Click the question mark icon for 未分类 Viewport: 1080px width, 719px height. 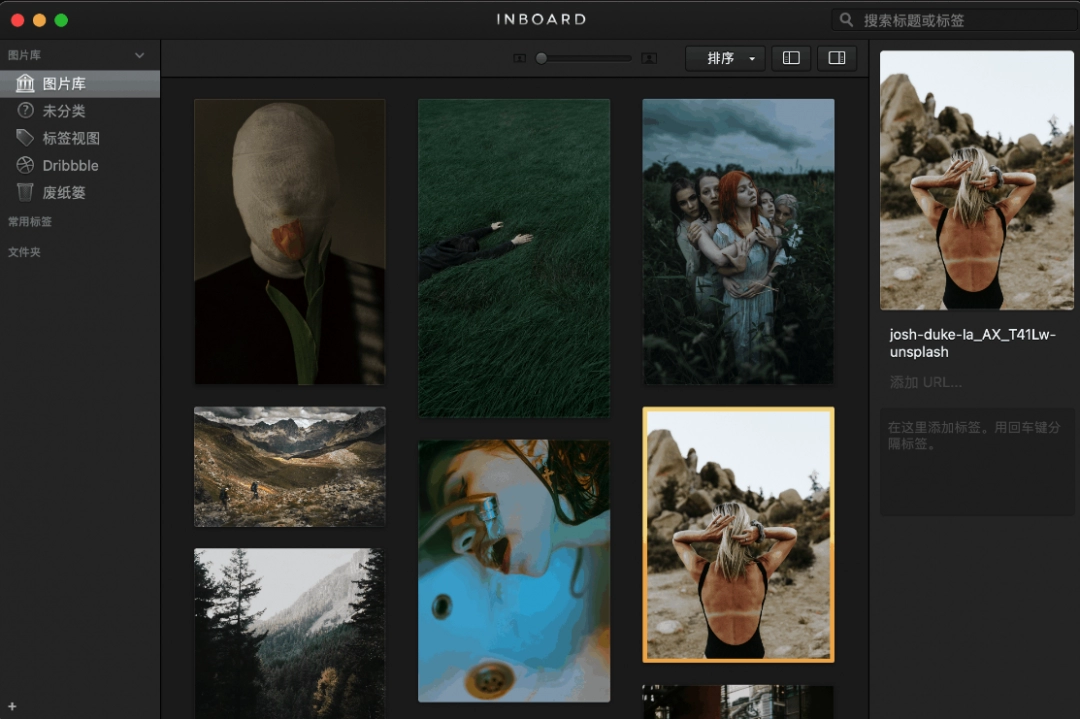pyautogui.click(x=25, y=111)
